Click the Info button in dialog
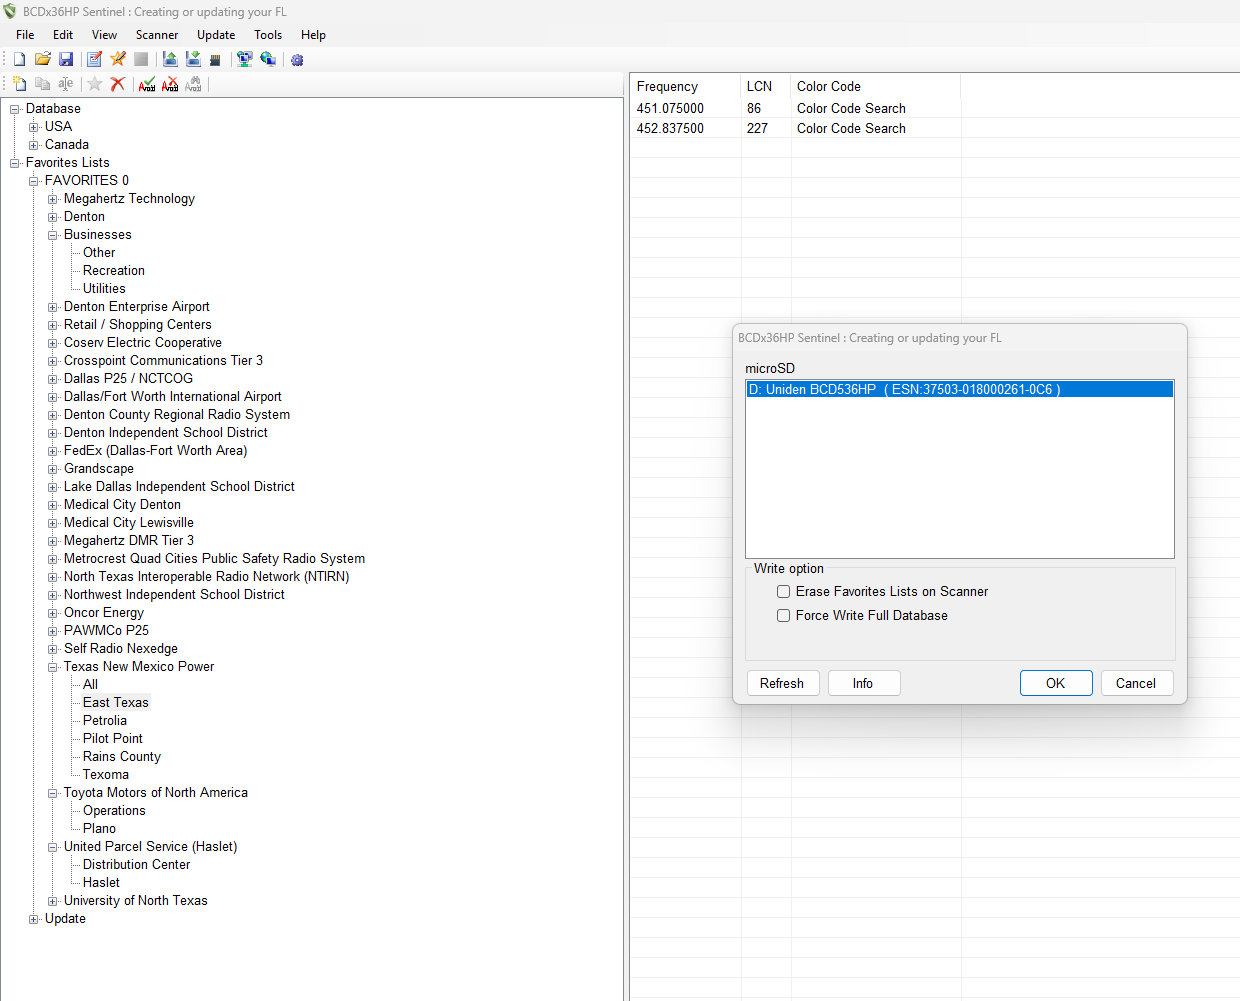 (864, 683)
